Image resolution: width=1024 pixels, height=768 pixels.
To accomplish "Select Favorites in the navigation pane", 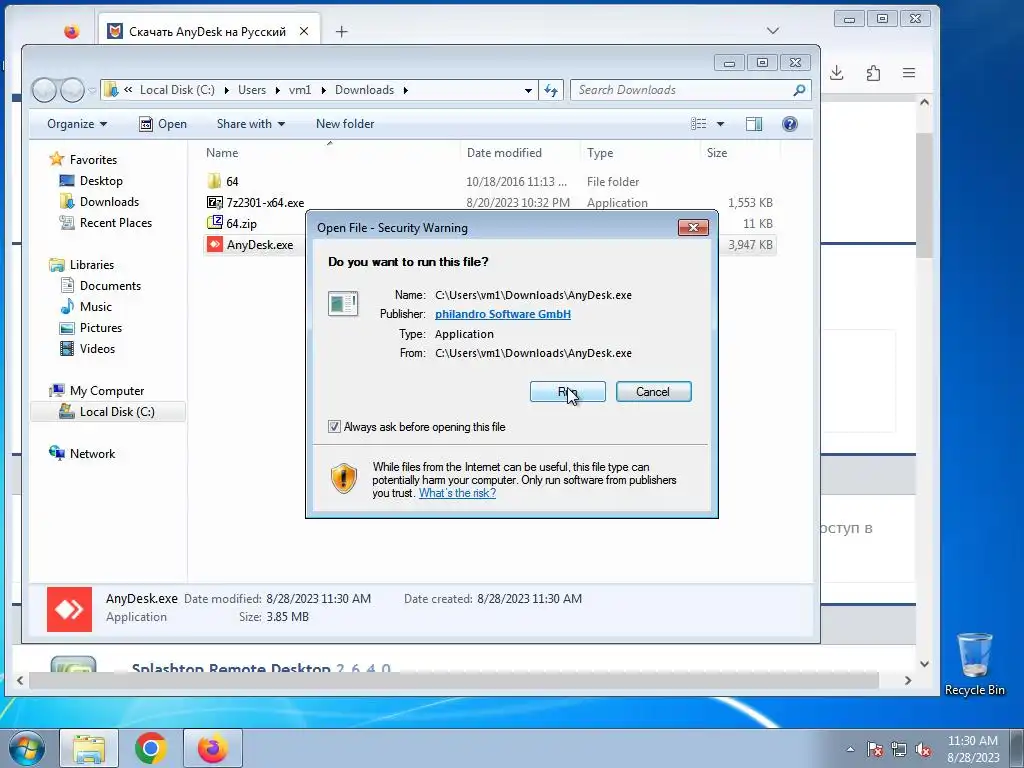I will (93, 159).
